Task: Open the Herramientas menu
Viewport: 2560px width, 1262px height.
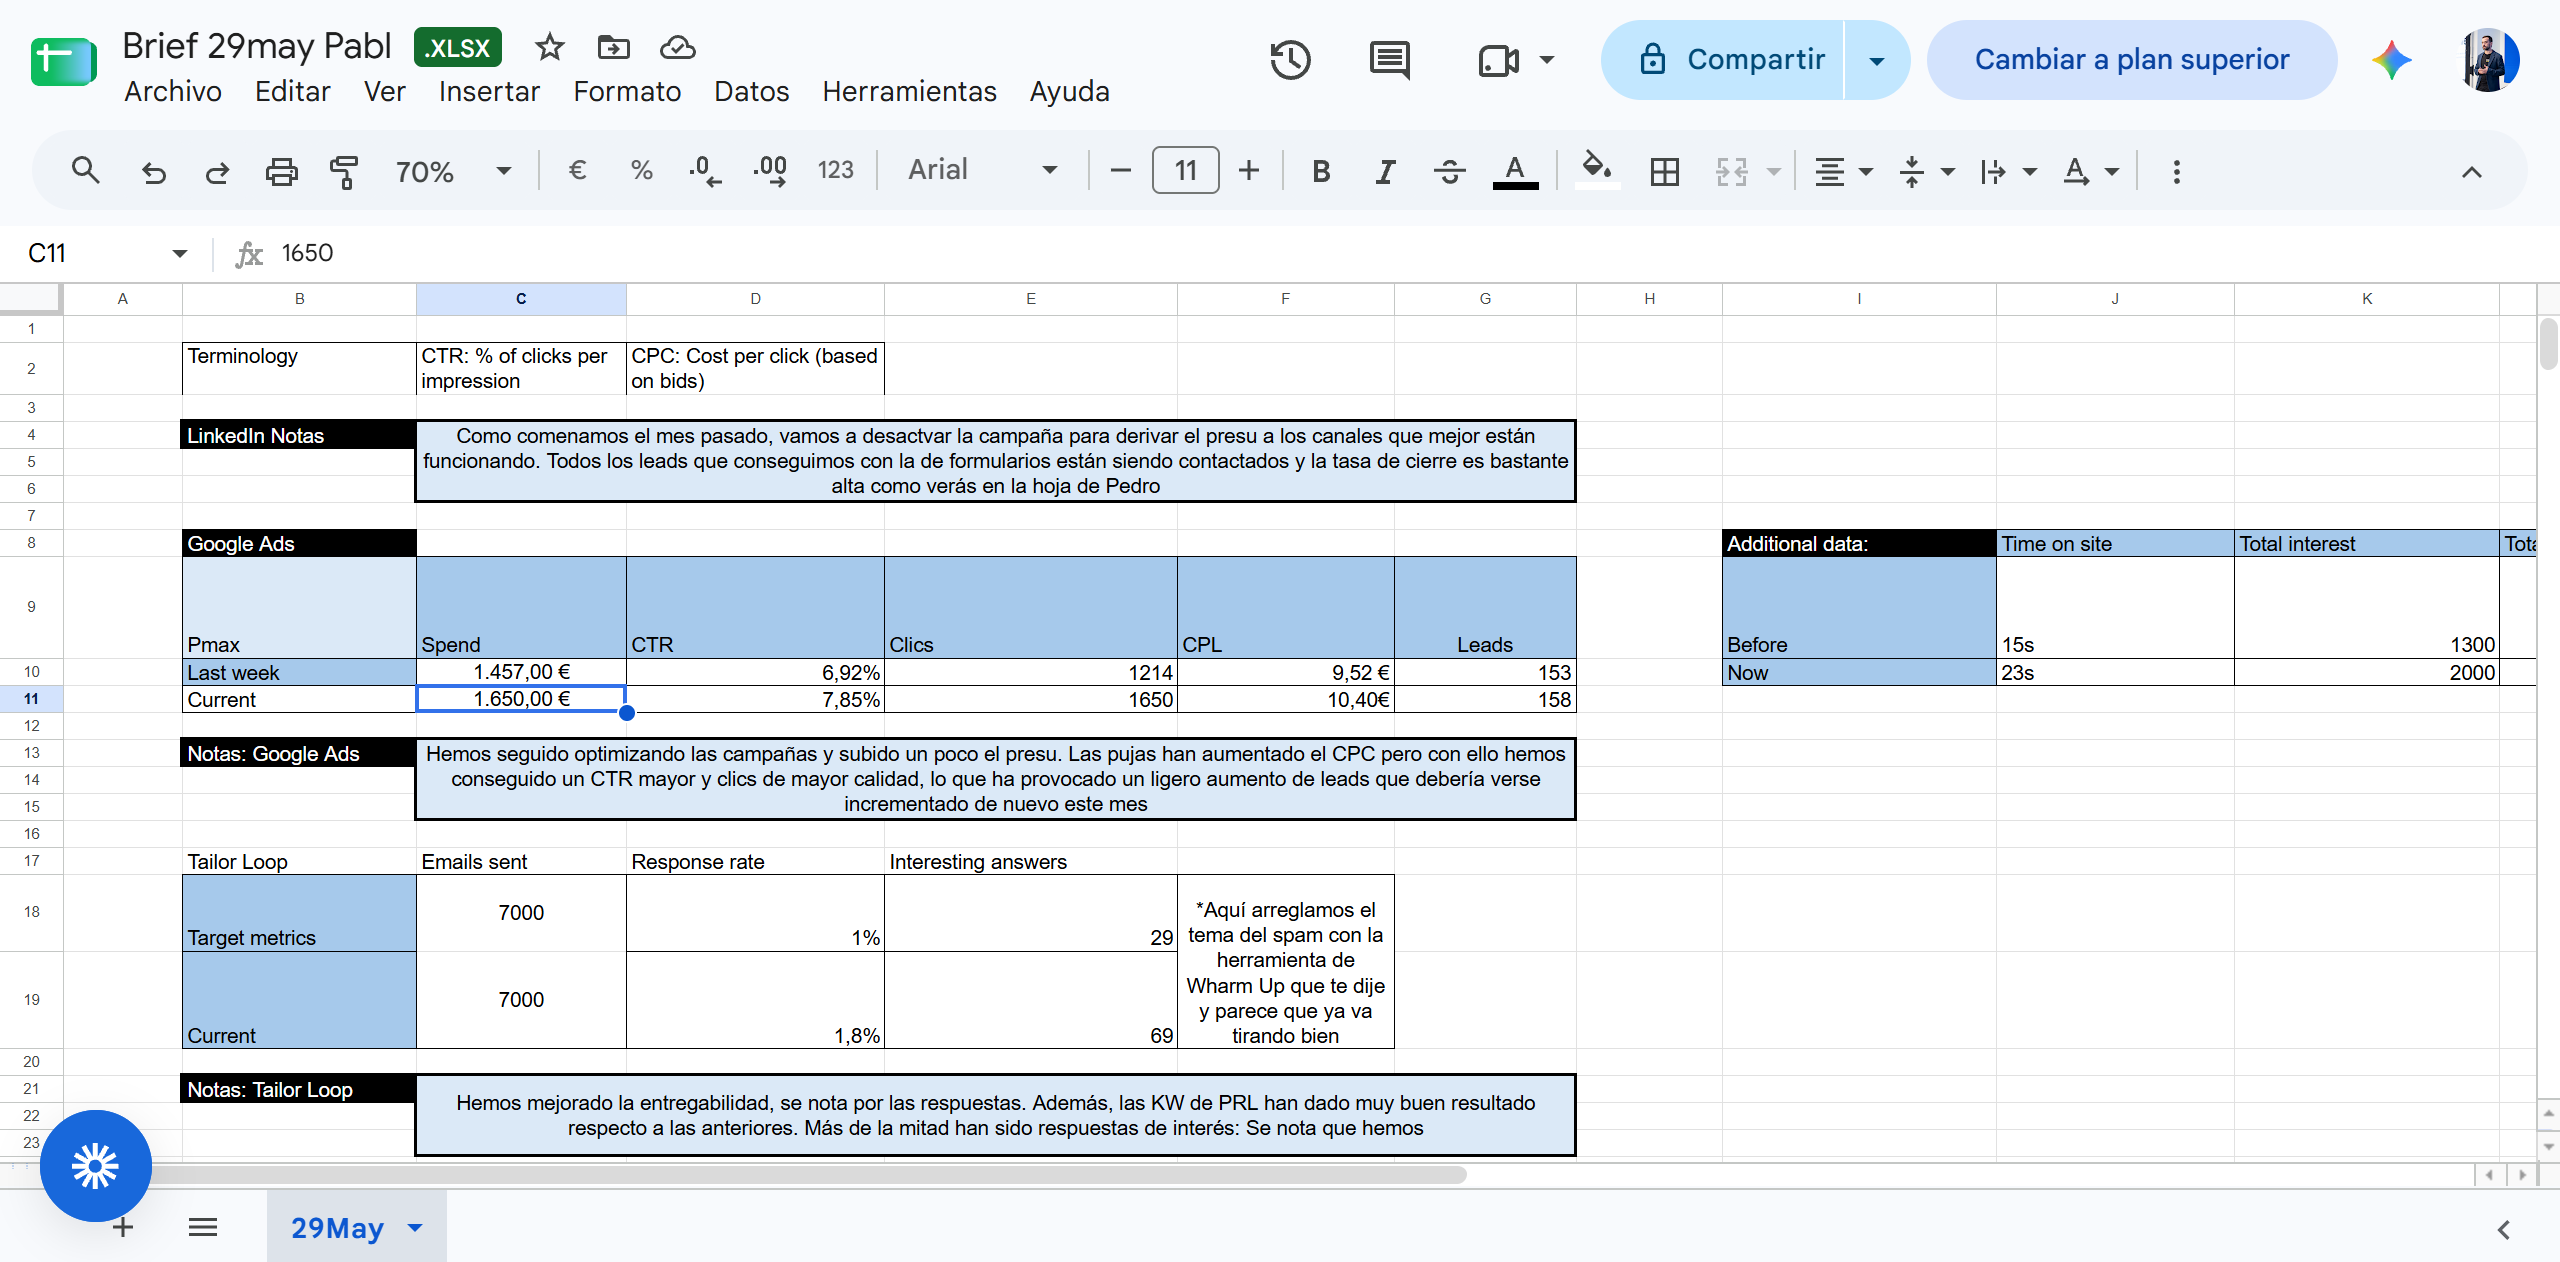Action: coord(909,92)
